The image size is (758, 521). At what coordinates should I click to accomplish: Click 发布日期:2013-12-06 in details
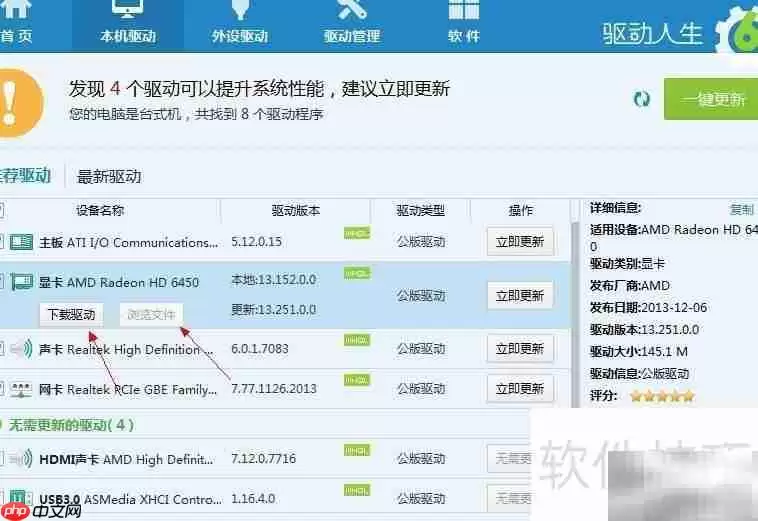click(x=648, y=307)
